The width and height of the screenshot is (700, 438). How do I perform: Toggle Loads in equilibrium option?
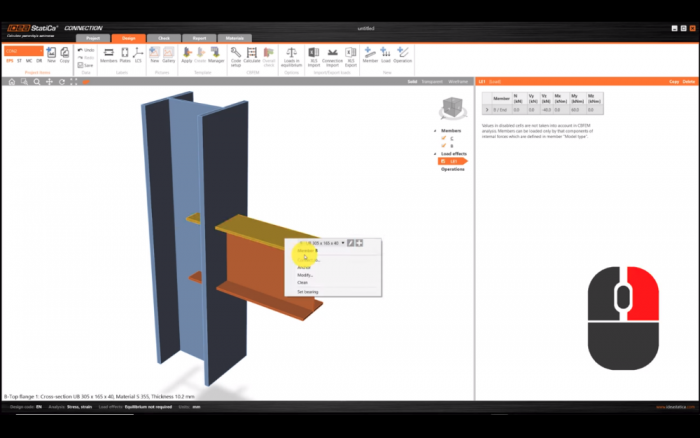pos(292,57)
